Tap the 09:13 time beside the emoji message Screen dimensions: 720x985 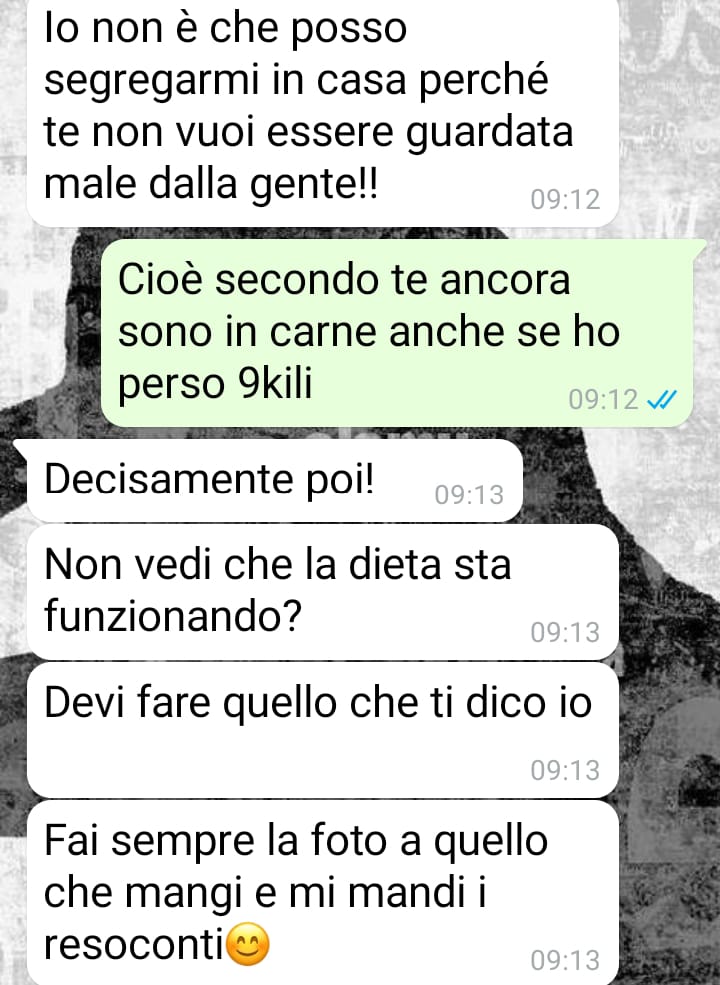tap(565, 961)
